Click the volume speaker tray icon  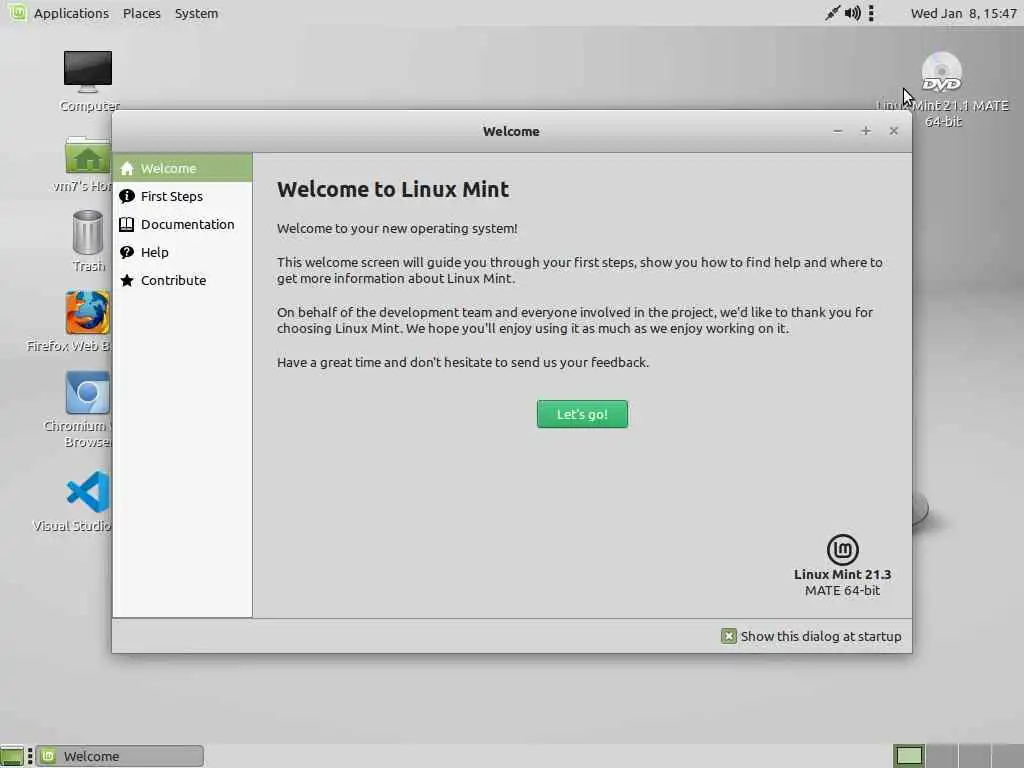point(852,13)
